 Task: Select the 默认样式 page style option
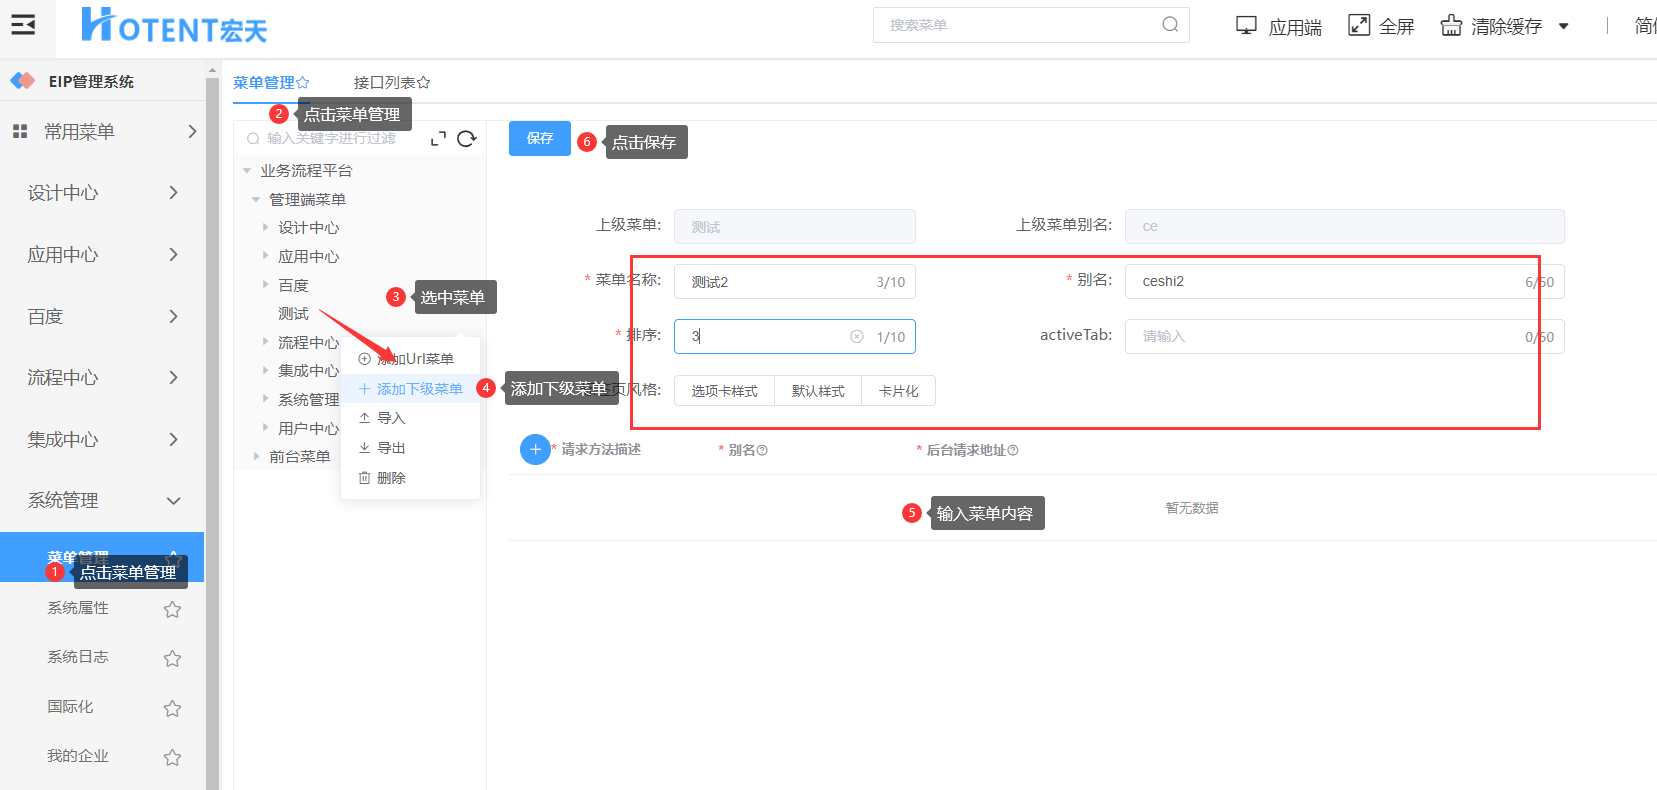(818, 391)
